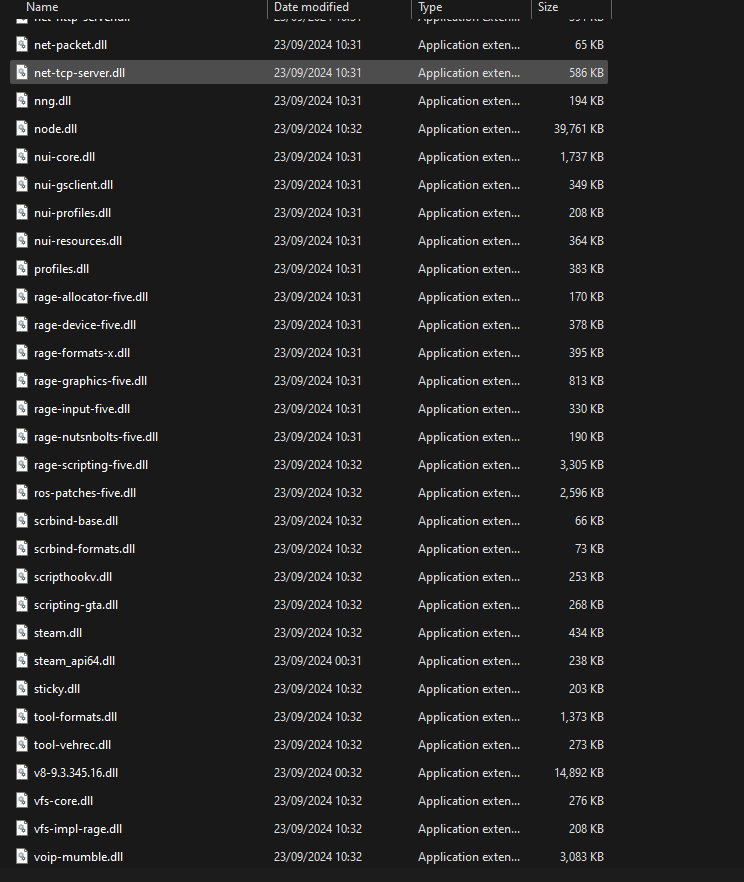Click the ros-patches-five.dll file icon
The width and height of the screenshot is (744, 882).
22,493
